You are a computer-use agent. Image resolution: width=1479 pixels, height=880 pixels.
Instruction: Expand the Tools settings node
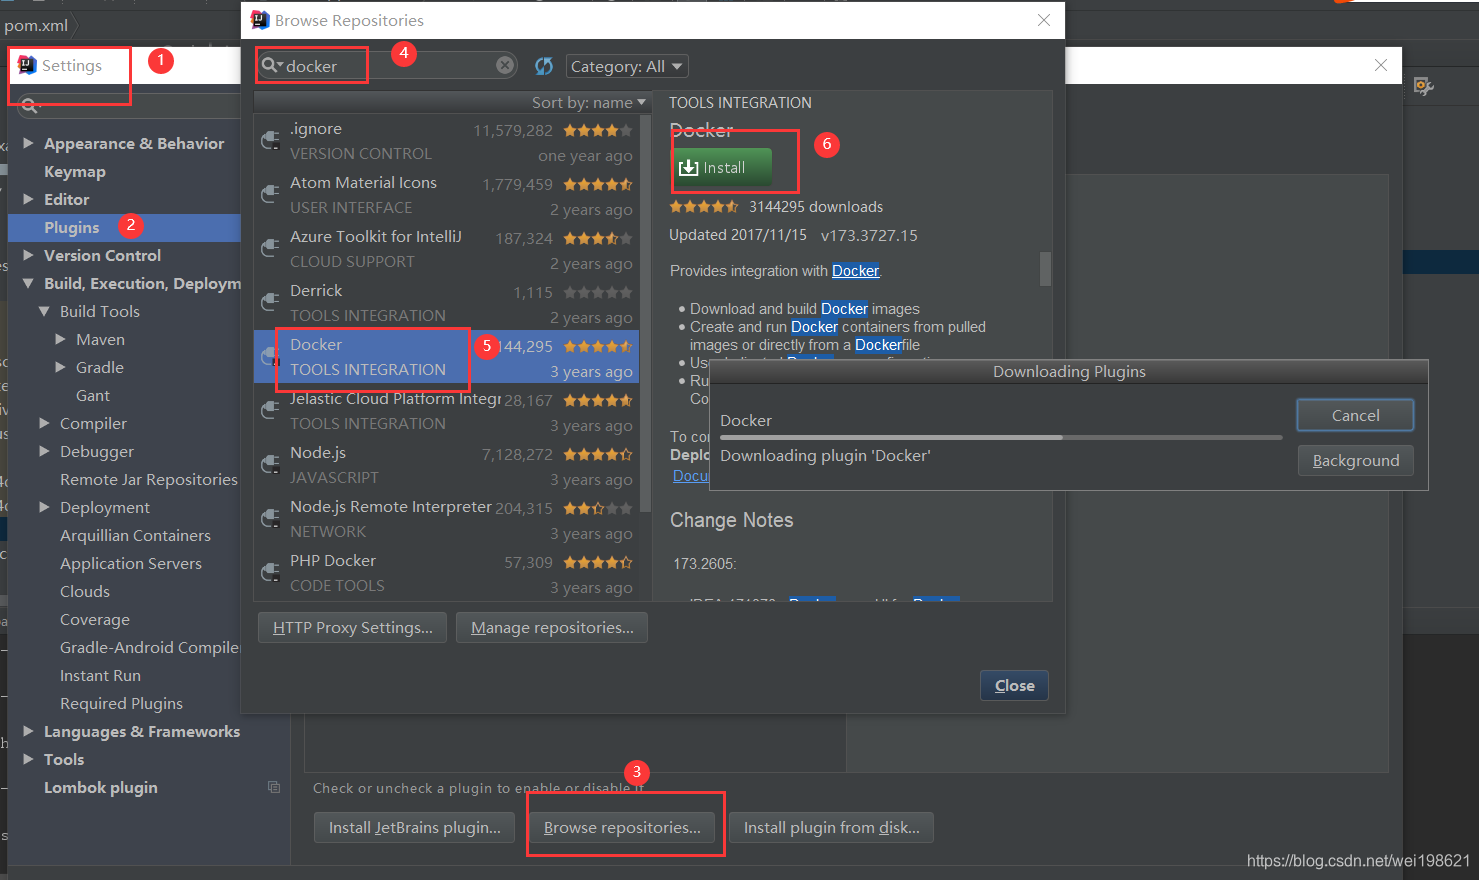click(x=28, y=759)
